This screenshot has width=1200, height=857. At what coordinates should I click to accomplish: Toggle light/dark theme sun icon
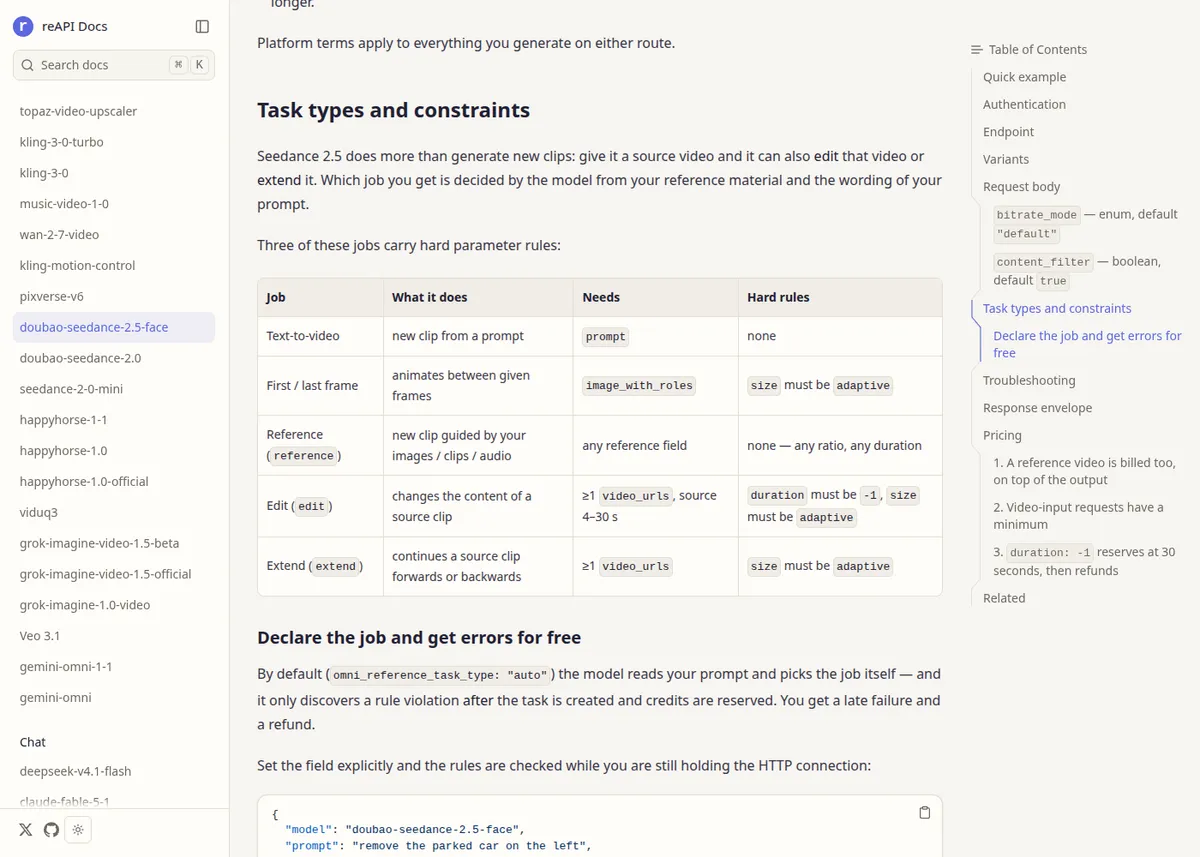coord(78,829)
